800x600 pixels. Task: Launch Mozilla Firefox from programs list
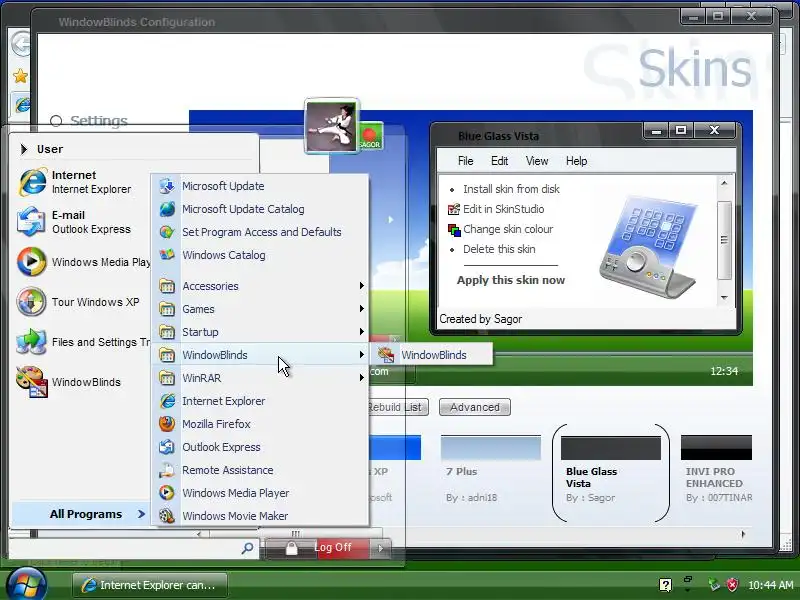click(x=260, y=424)
